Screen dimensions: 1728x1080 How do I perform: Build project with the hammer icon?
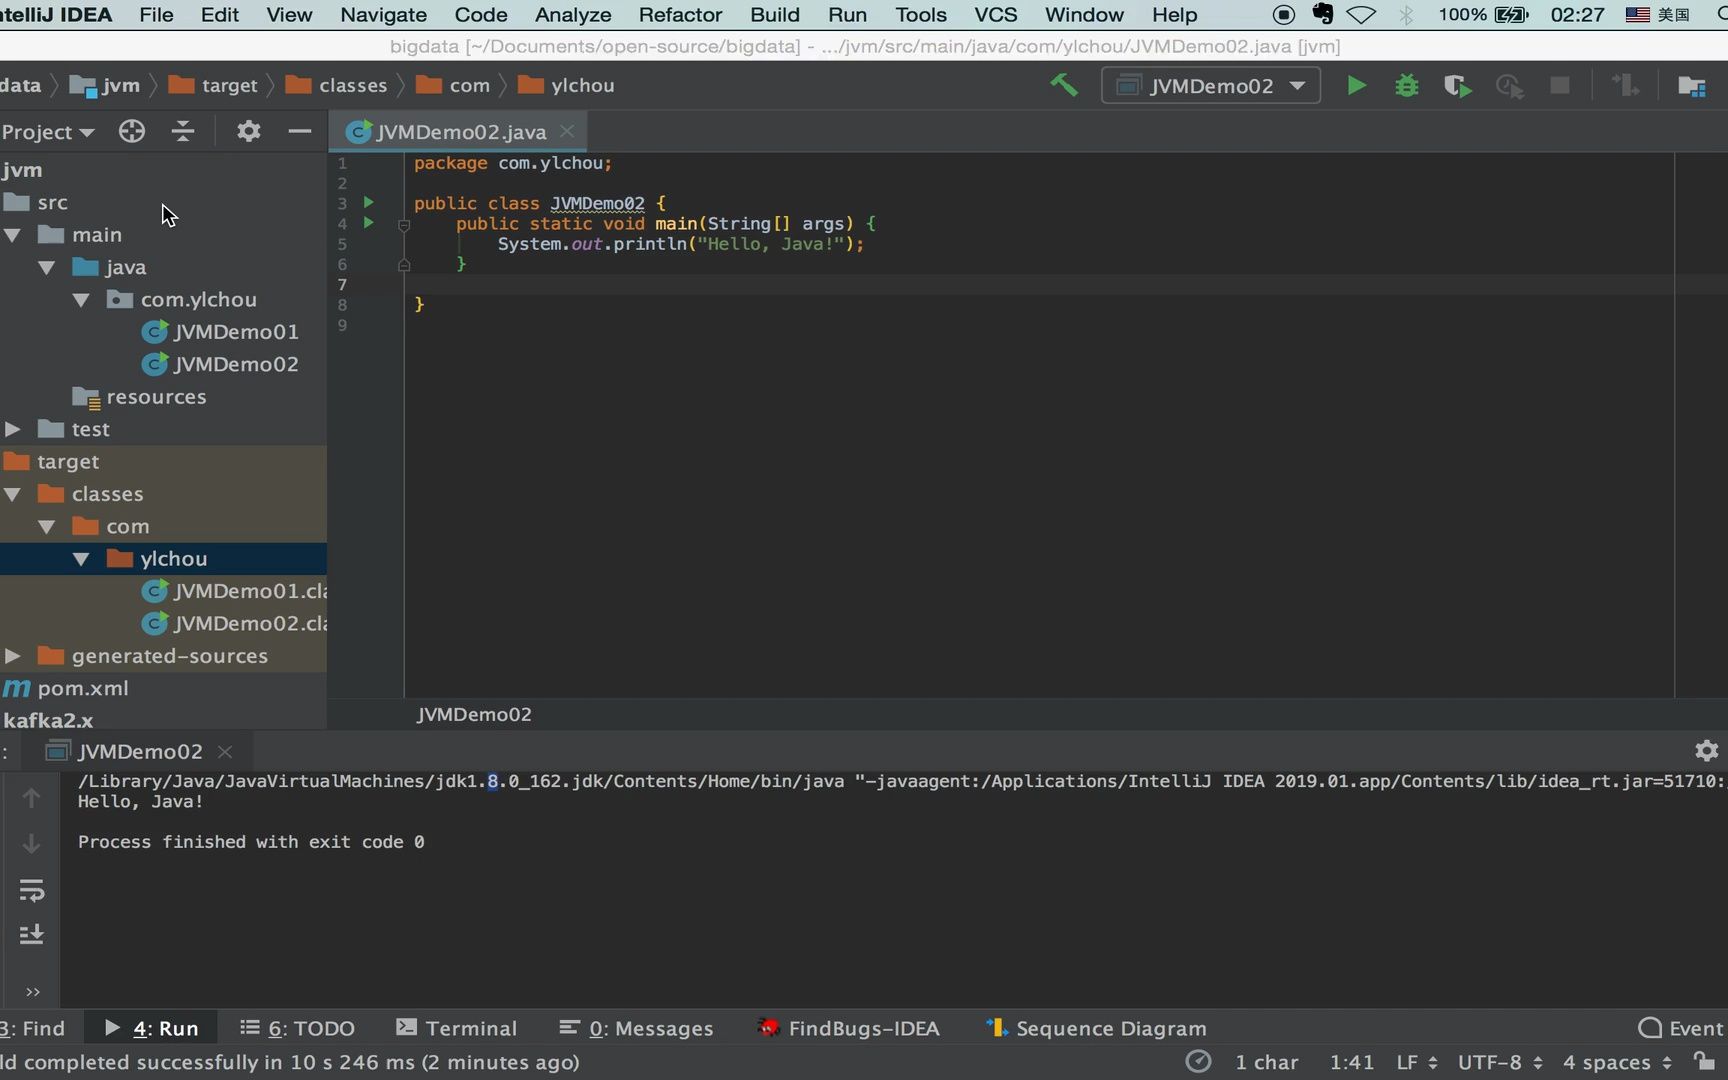(x=1064, y=85)
